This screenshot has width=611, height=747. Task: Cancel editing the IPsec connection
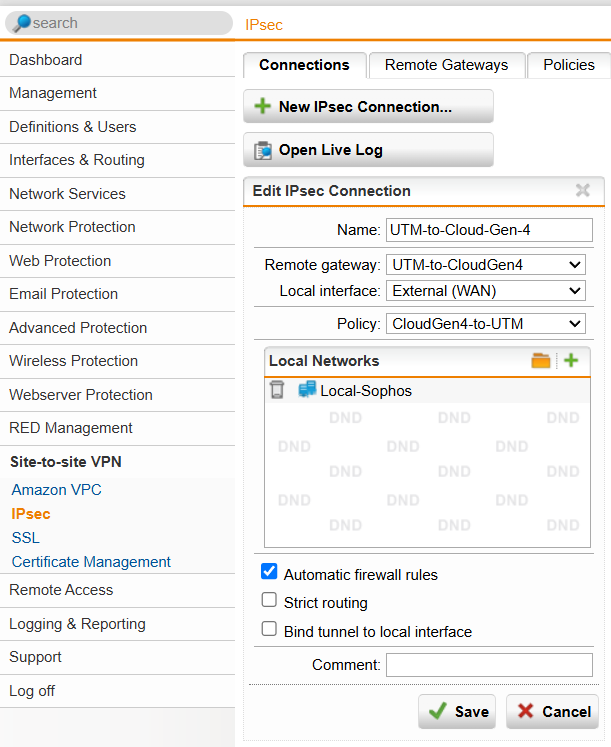click(x=552, y=711)
